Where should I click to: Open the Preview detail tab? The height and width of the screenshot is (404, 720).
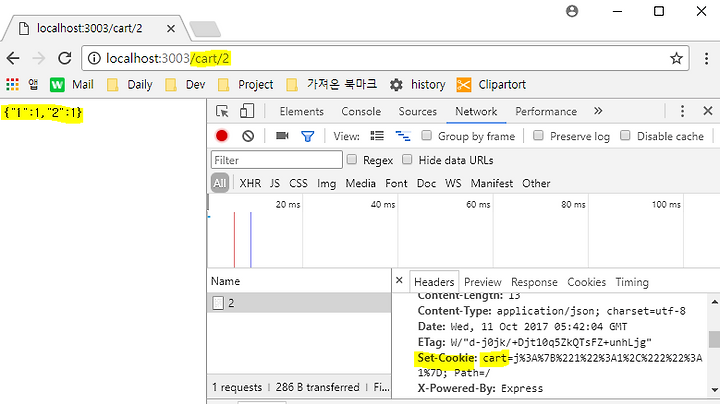tap(483, 282)
